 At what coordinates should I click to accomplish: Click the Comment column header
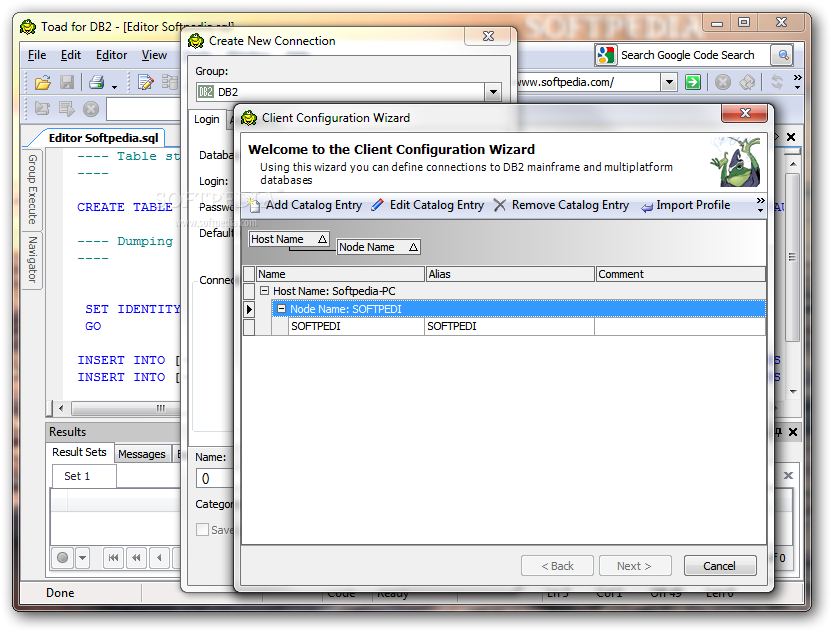(680, 274)
